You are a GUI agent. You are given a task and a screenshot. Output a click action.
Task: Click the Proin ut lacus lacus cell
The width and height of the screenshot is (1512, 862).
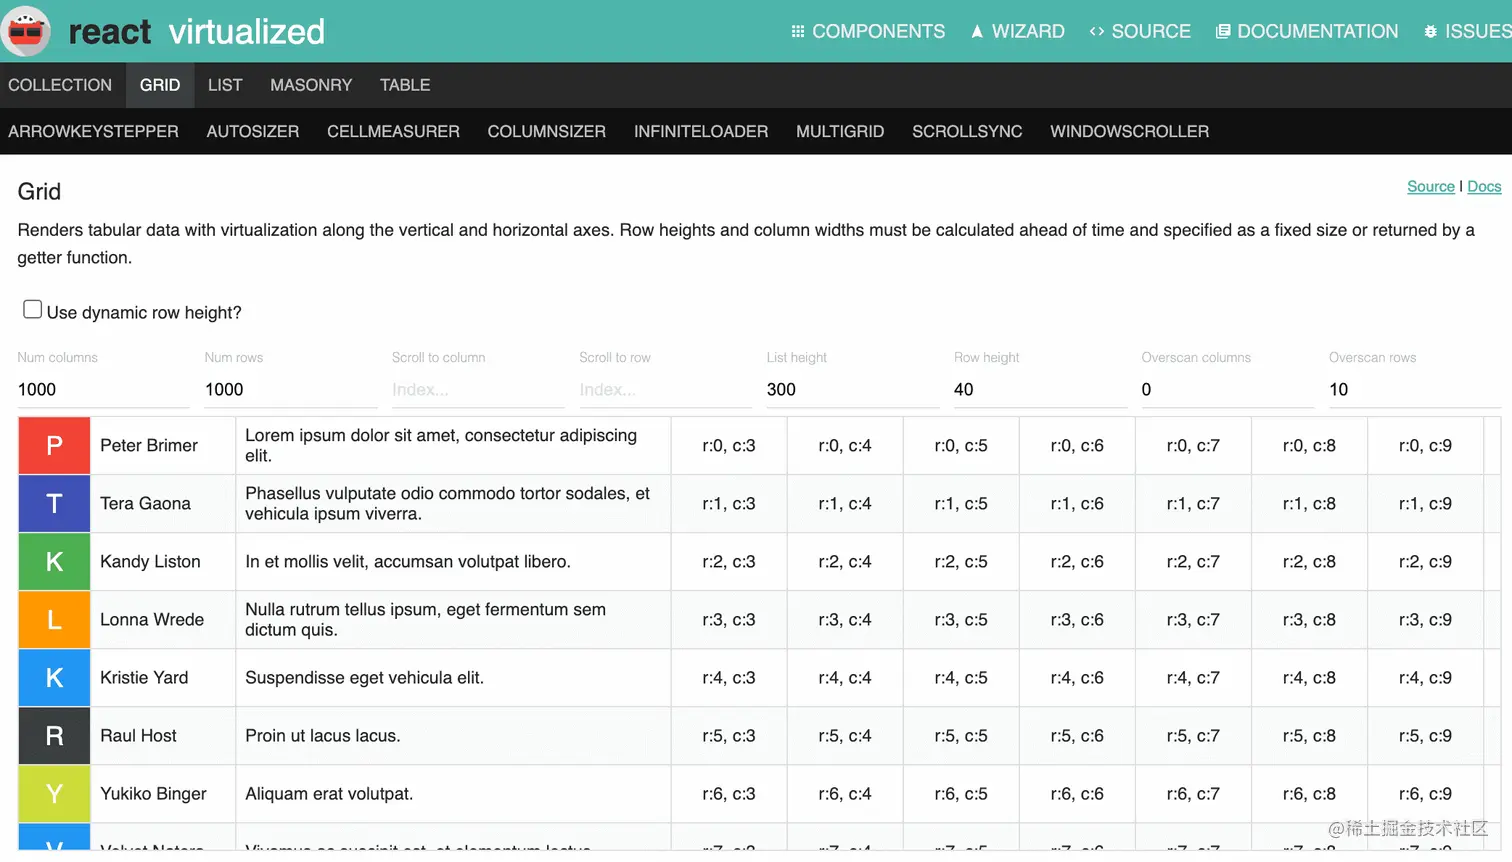pyautogui.click(x=453, y=736)
